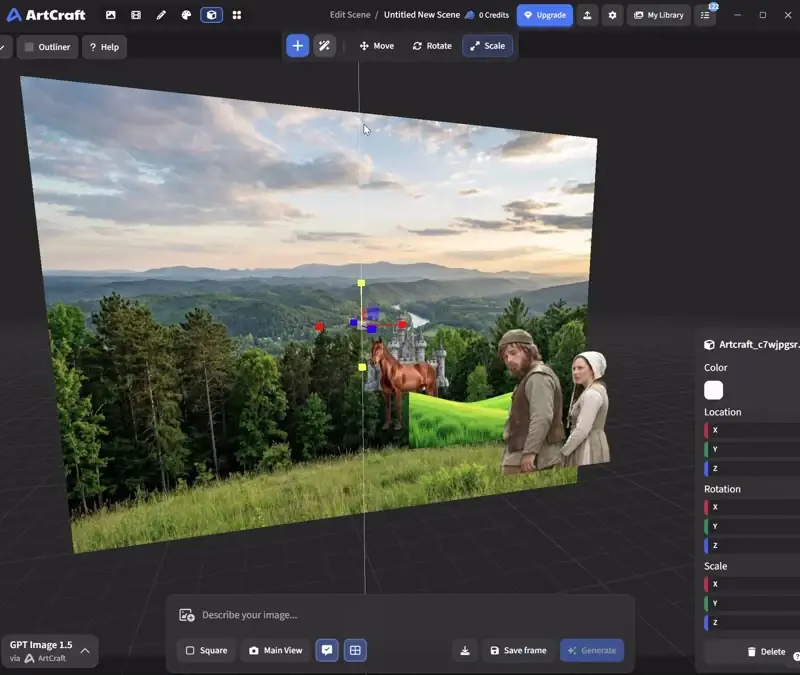Click the Upgrade button

545,15
